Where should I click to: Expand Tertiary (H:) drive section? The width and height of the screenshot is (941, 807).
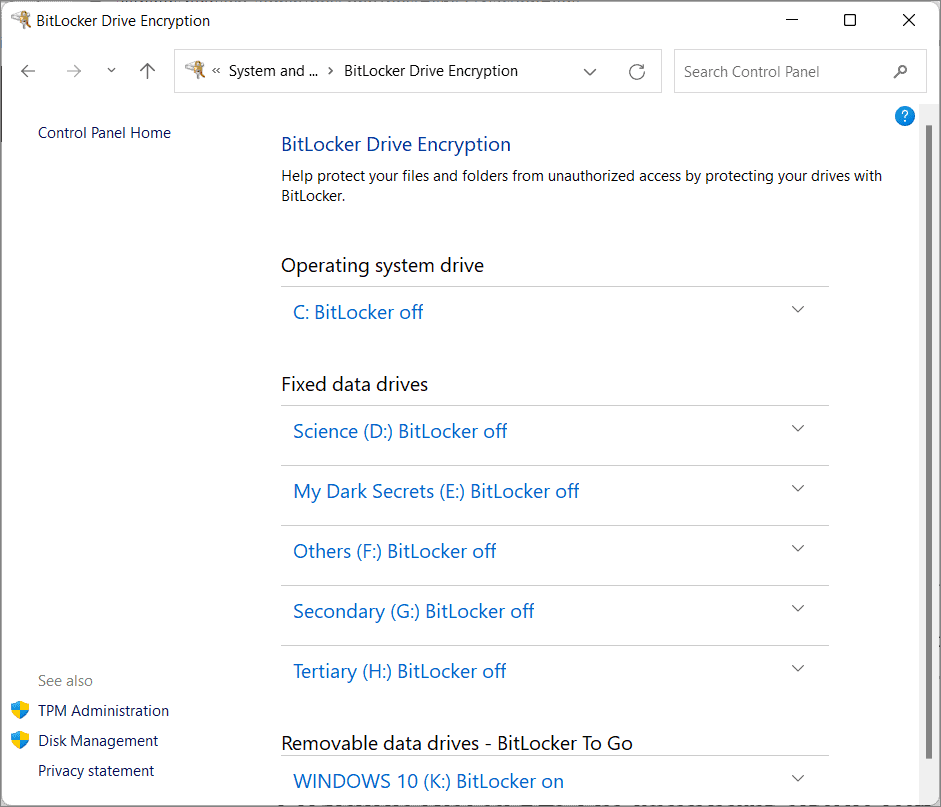797,668
